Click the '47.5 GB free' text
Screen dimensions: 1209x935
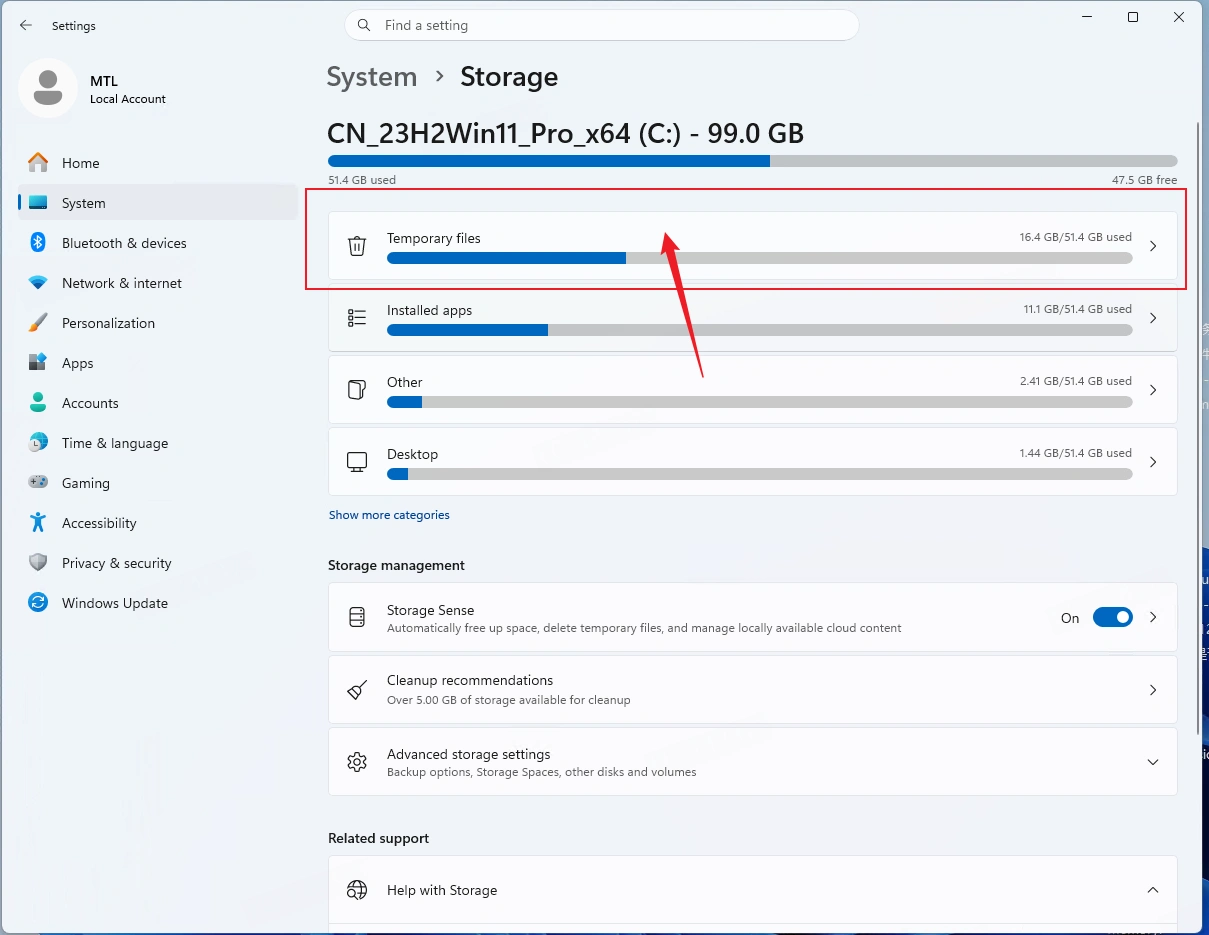point(1144,180)
